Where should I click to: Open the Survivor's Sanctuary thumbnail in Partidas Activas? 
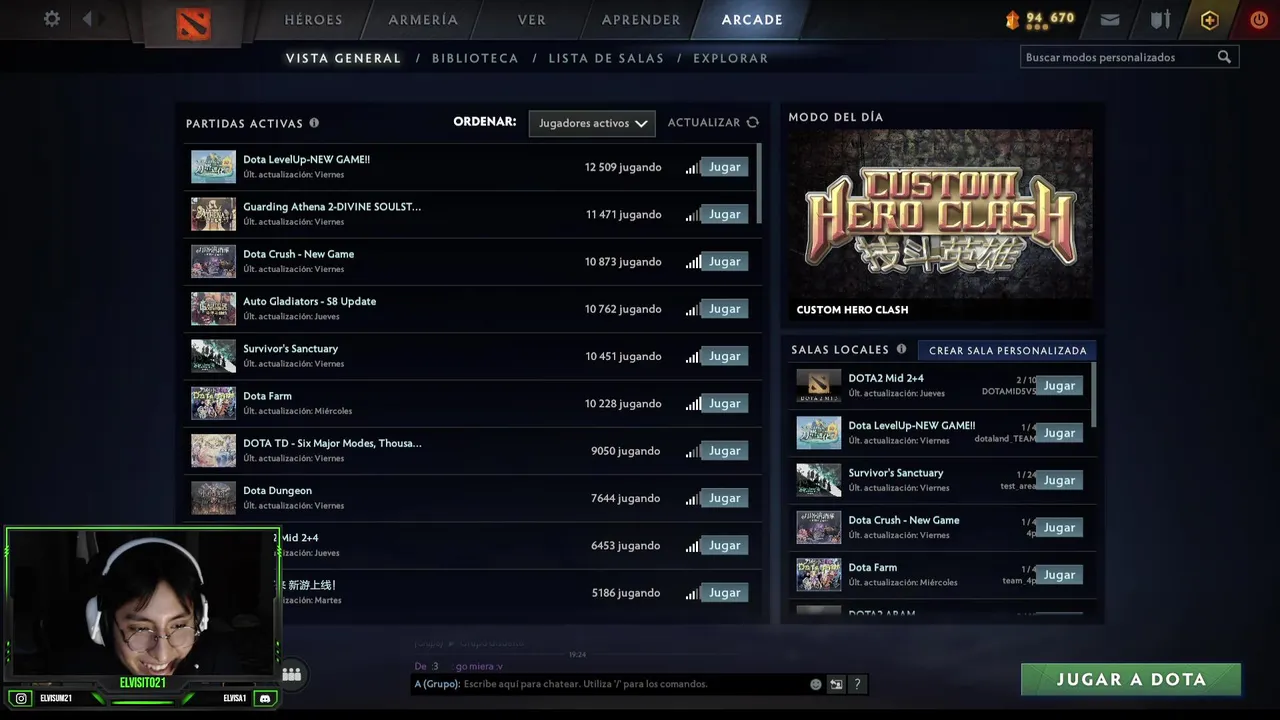(x=213, y=356)
